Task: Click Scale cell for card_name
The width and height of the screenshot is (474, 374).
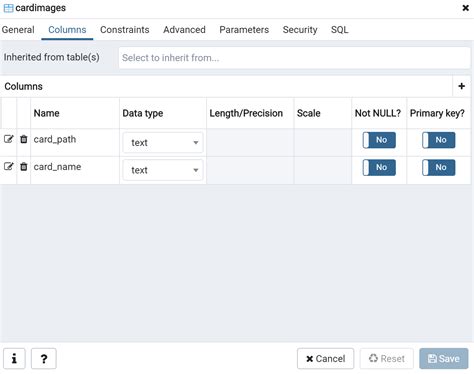Action: coord(323,170)
